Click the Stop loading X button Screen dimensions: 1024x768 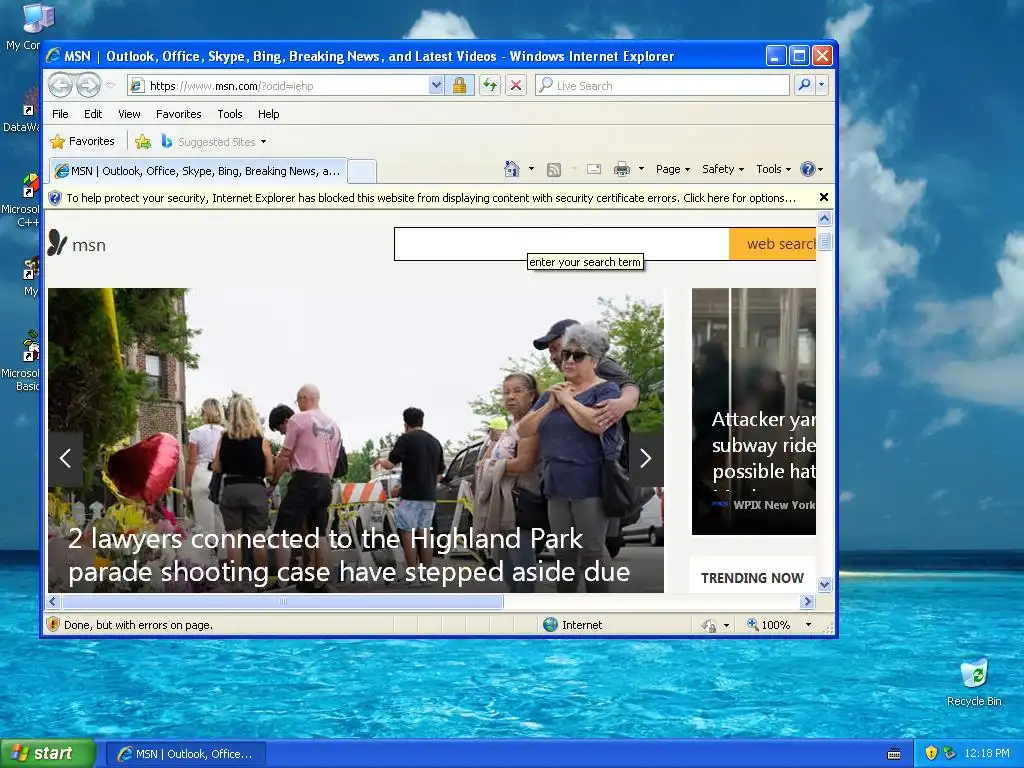[x=516, y=86]
